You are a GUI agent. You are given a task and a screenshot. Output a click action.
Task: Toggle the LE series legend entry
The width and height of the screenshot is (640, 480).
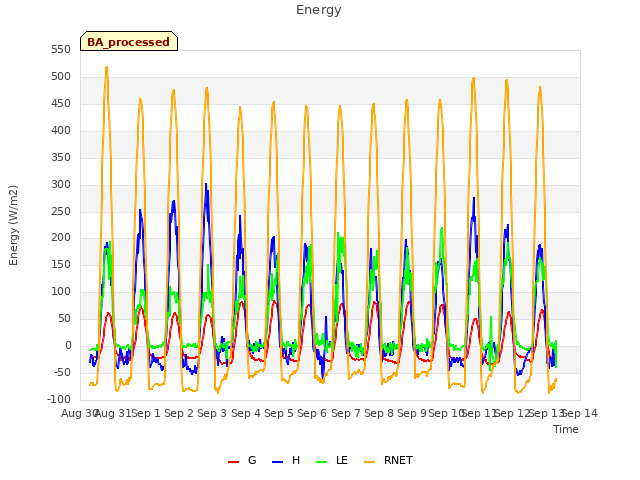click(x=332, y=460)
